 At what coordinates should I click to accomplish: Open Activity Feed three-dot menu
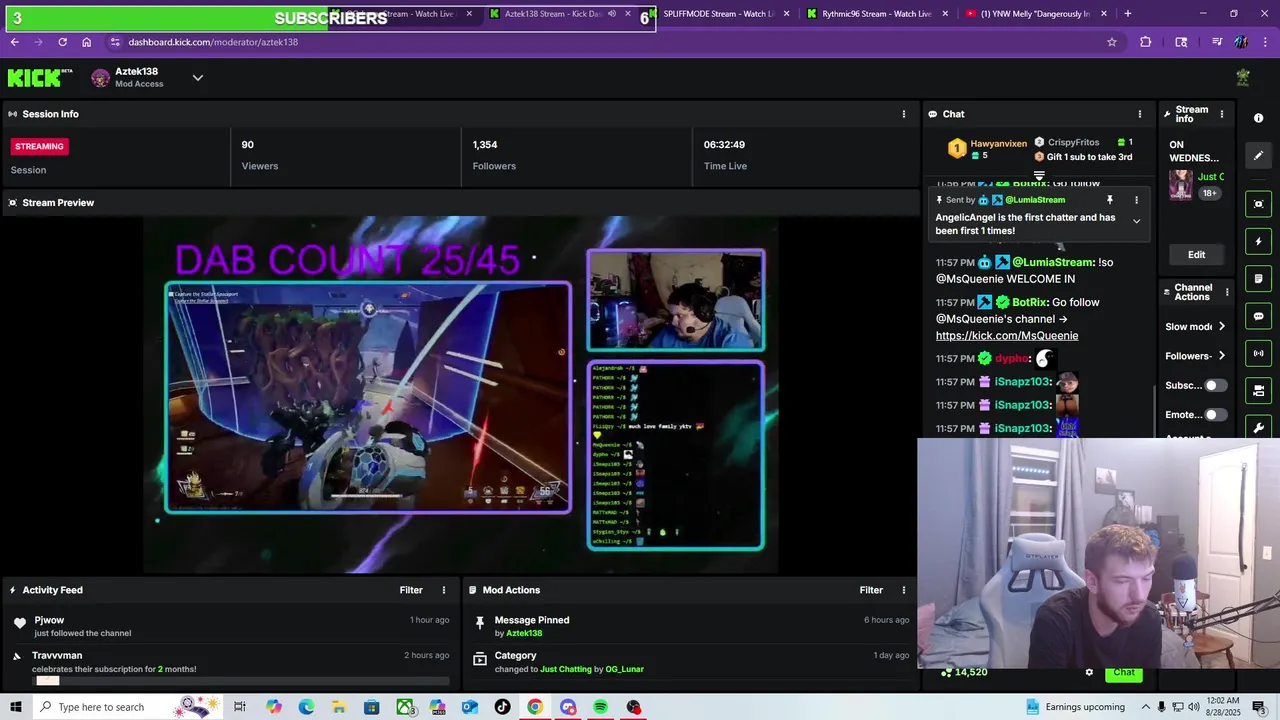444,590
